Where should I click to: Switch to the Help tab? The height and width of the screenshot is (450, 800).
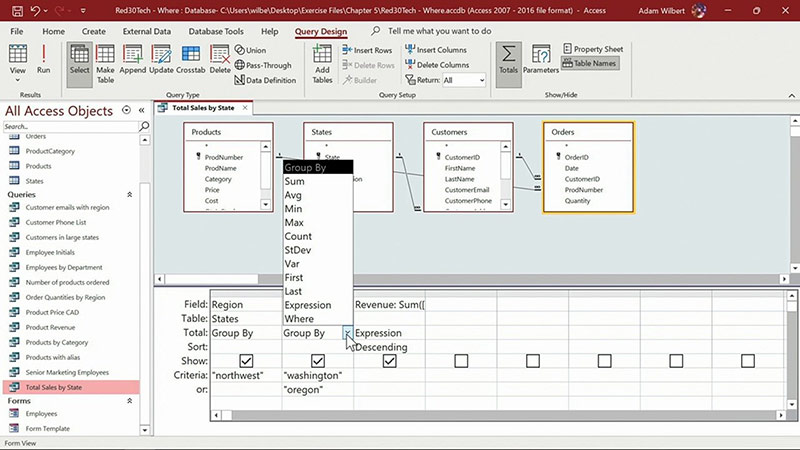270,31
